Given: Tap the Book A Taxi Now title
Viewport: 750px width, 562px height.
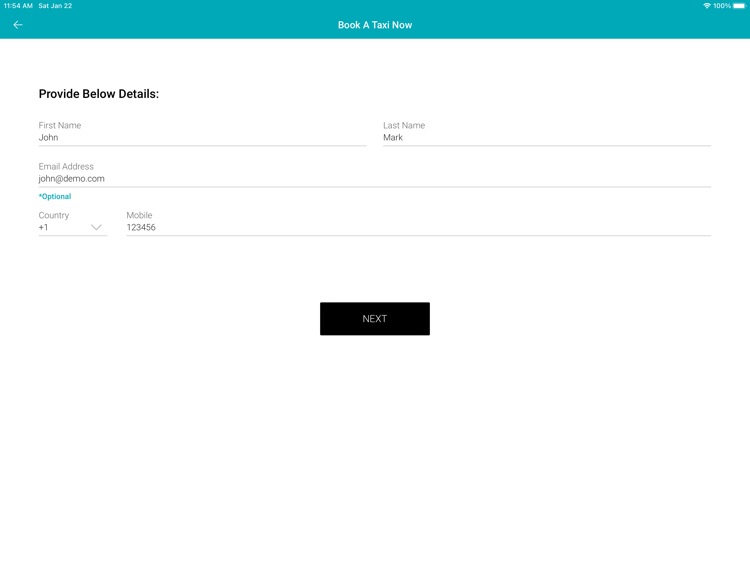Looking at the screenshot, I should pos(375,25).
